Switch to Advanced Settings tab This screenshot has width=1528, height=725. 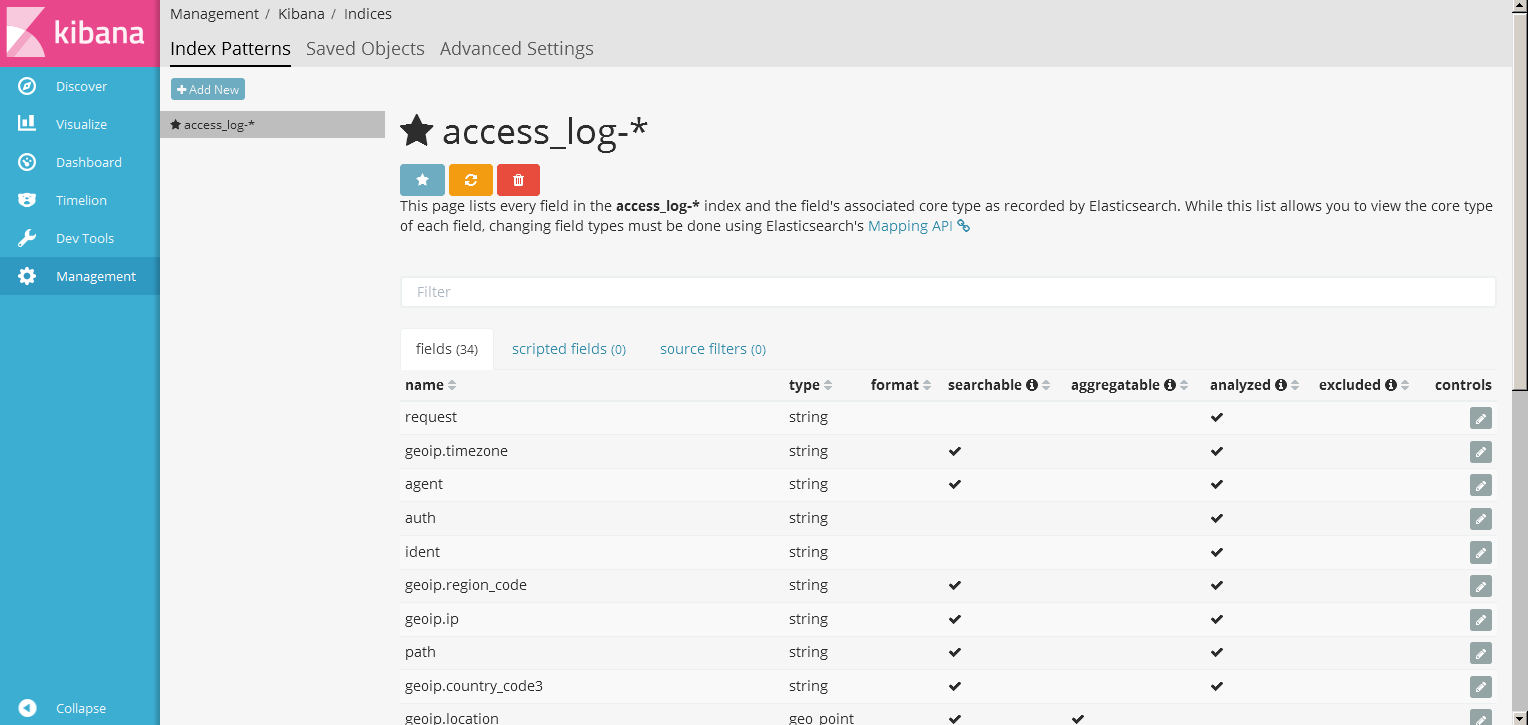point(517,48)
